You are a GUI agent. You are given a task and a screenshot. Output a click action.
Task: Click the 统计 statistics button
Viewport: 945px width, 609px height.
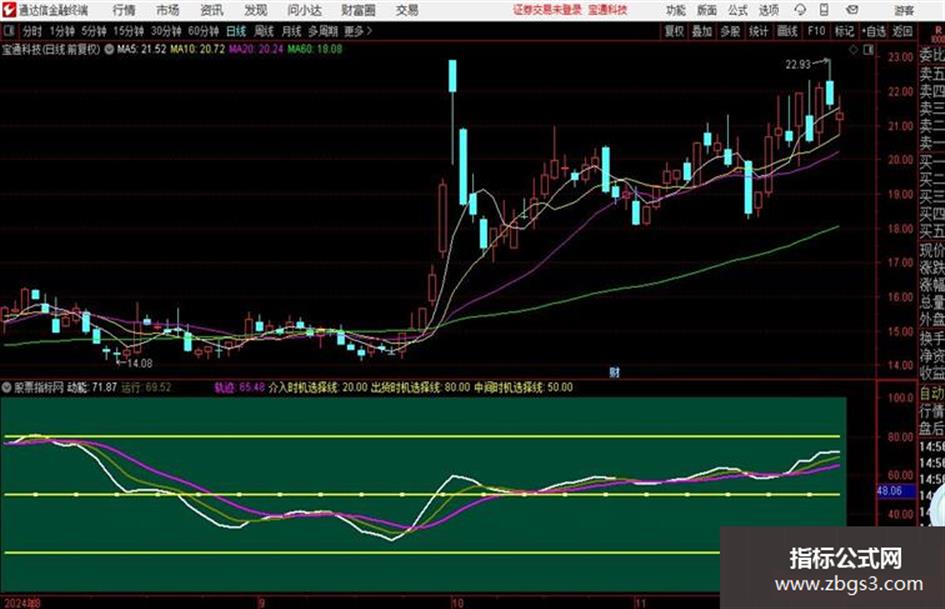tap(758, 31)
